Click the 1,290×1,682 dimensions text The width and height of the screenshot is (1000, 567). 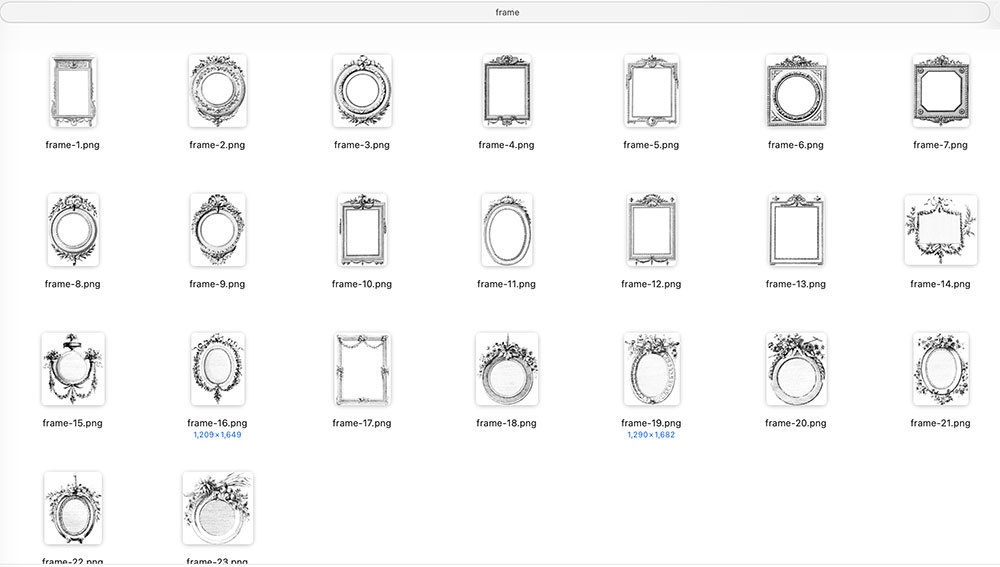click(x=651, y=435)
